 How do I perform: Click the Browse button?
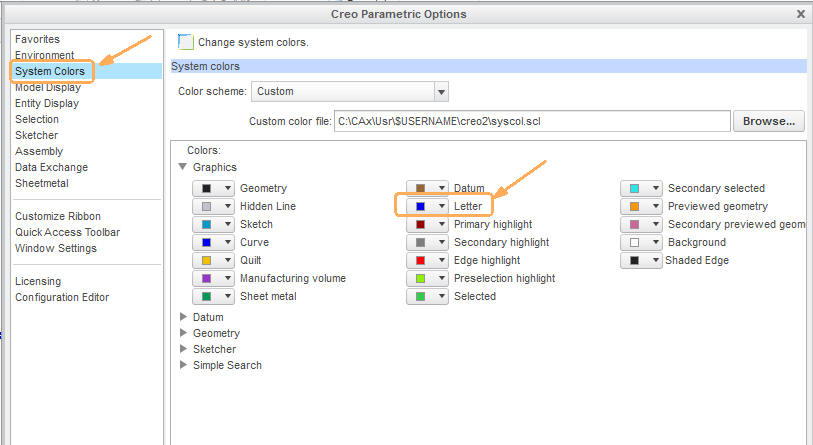[768, 121]
